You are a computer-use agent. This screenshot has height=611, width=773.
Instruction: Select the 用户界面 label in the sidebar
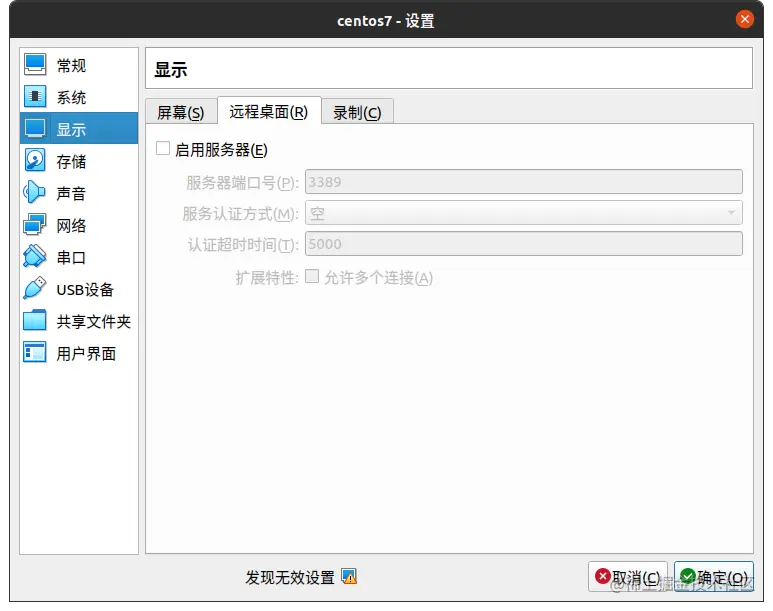pyautogui.click(x=86, y=354)
